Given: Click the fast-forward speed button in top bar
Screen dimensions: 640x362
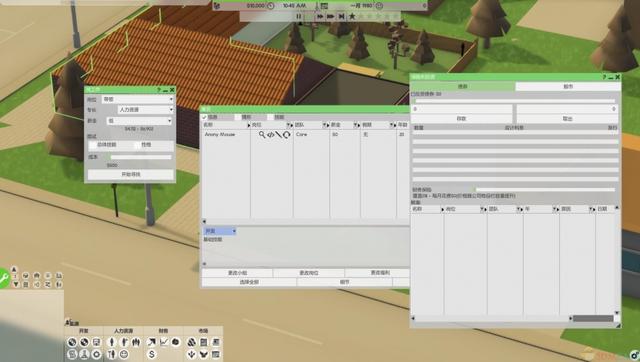Looking at the screenshot, I should coord(320,16).
